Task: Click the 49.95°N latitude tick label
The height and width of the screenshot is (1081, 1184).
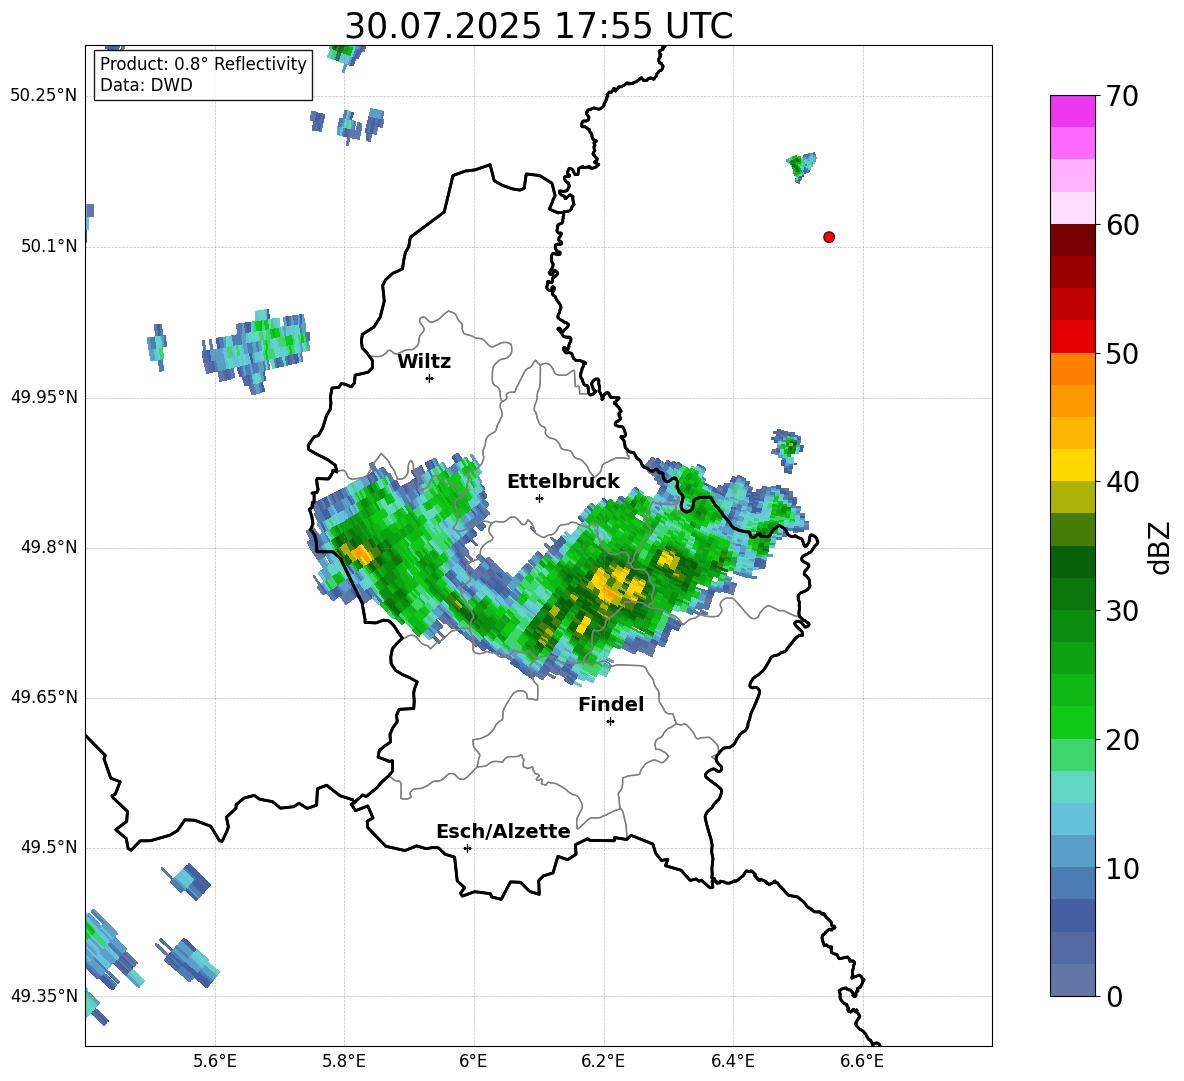Action: [x=44, y=397]
